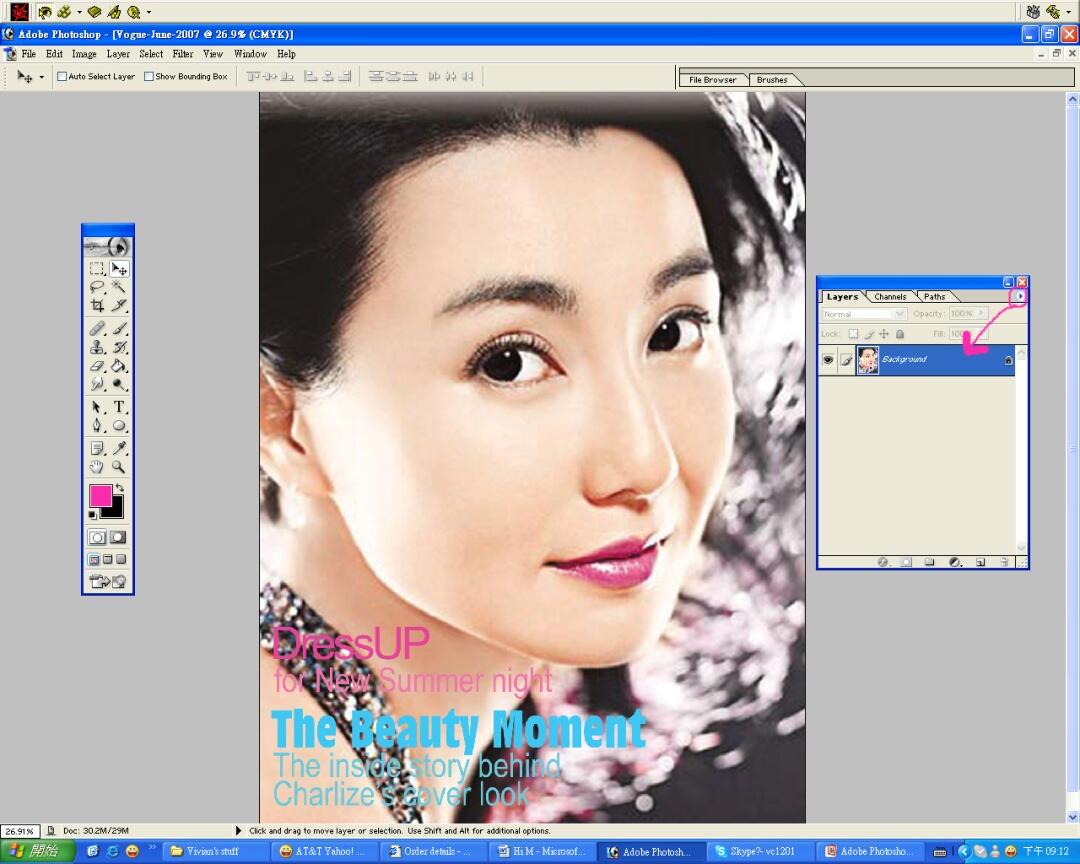The width and height of the screenshot is (1080, 864).
Task: Select the Type tool
Action: pos(118,407)
